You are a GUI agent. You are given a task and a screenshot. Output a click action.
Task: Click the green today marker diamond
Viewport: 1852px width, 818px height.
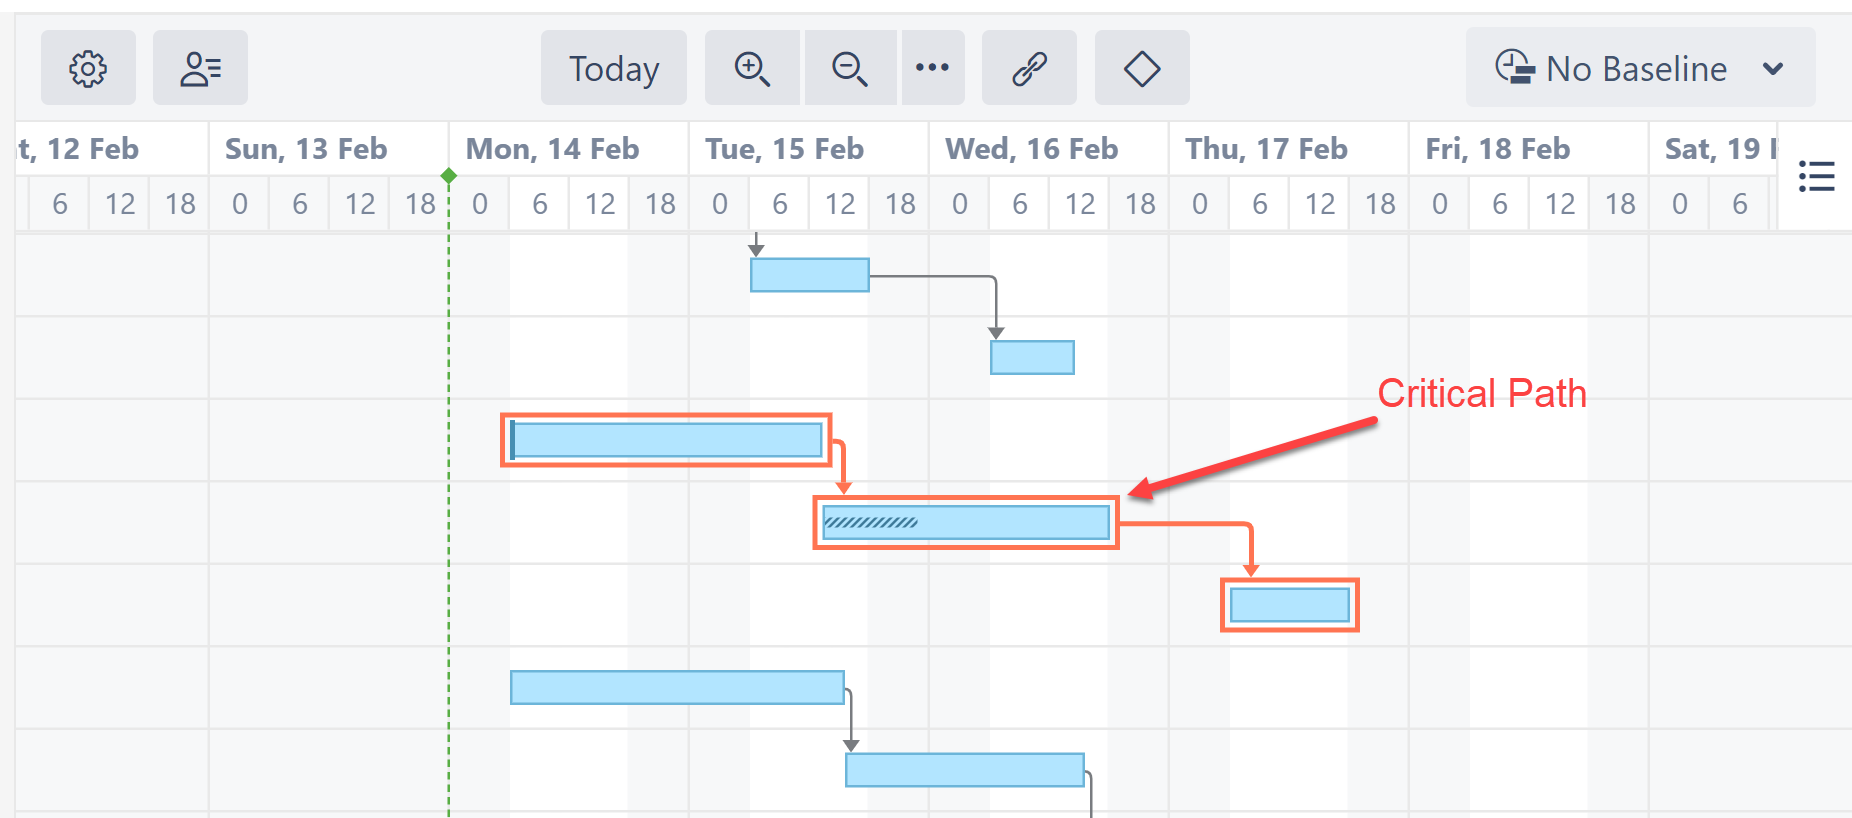tap(449, 176)
